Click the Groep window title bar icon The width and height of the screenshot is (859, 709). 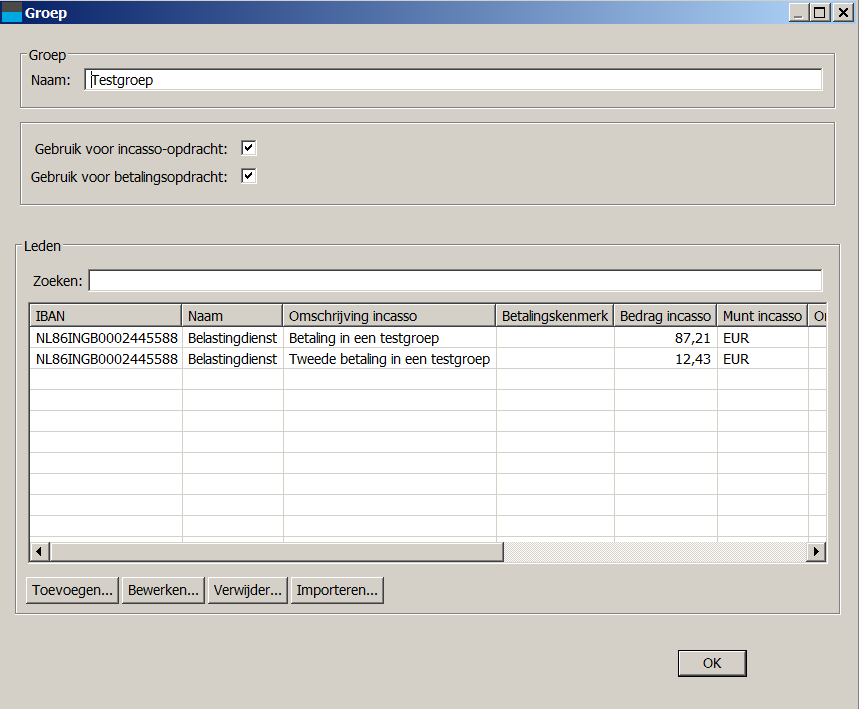[x=12, y=13]
